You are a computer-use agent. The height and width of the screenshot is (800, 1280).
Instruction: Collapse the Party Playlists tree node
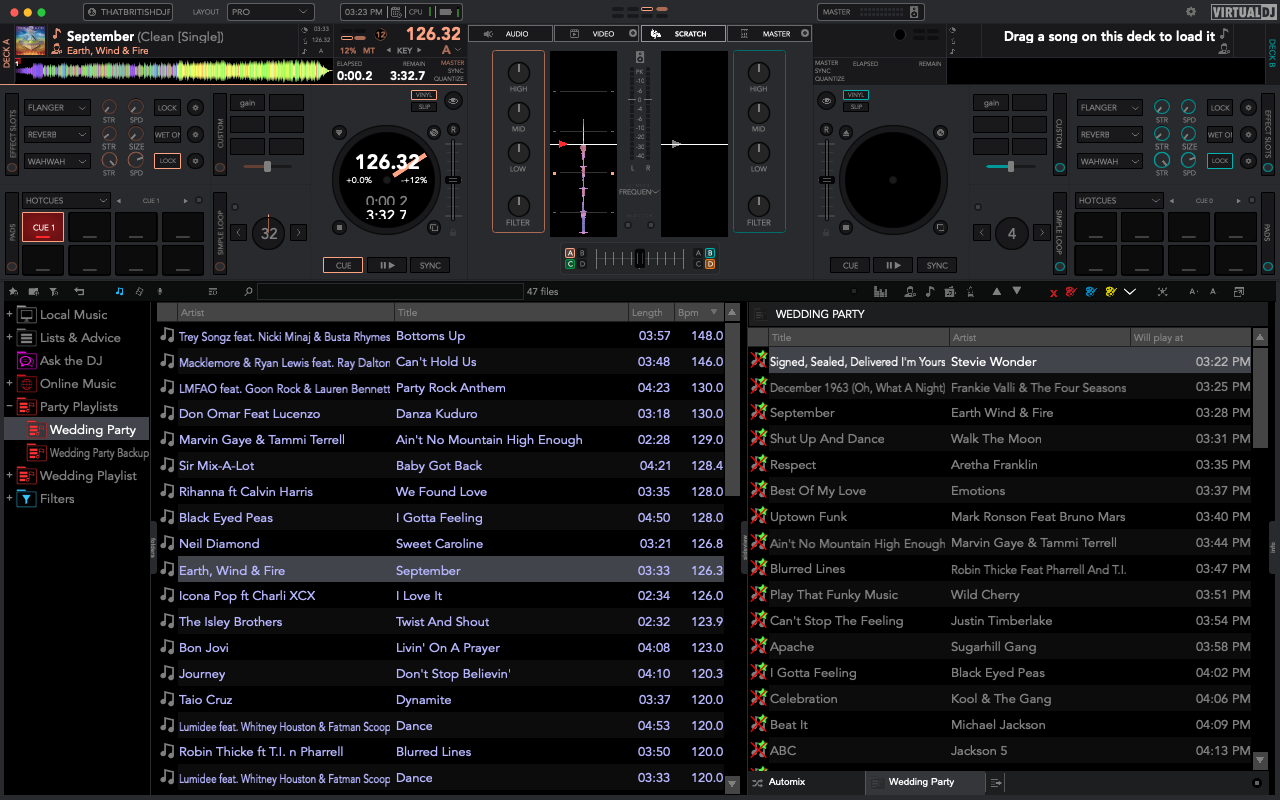click(x=9, y=407)
